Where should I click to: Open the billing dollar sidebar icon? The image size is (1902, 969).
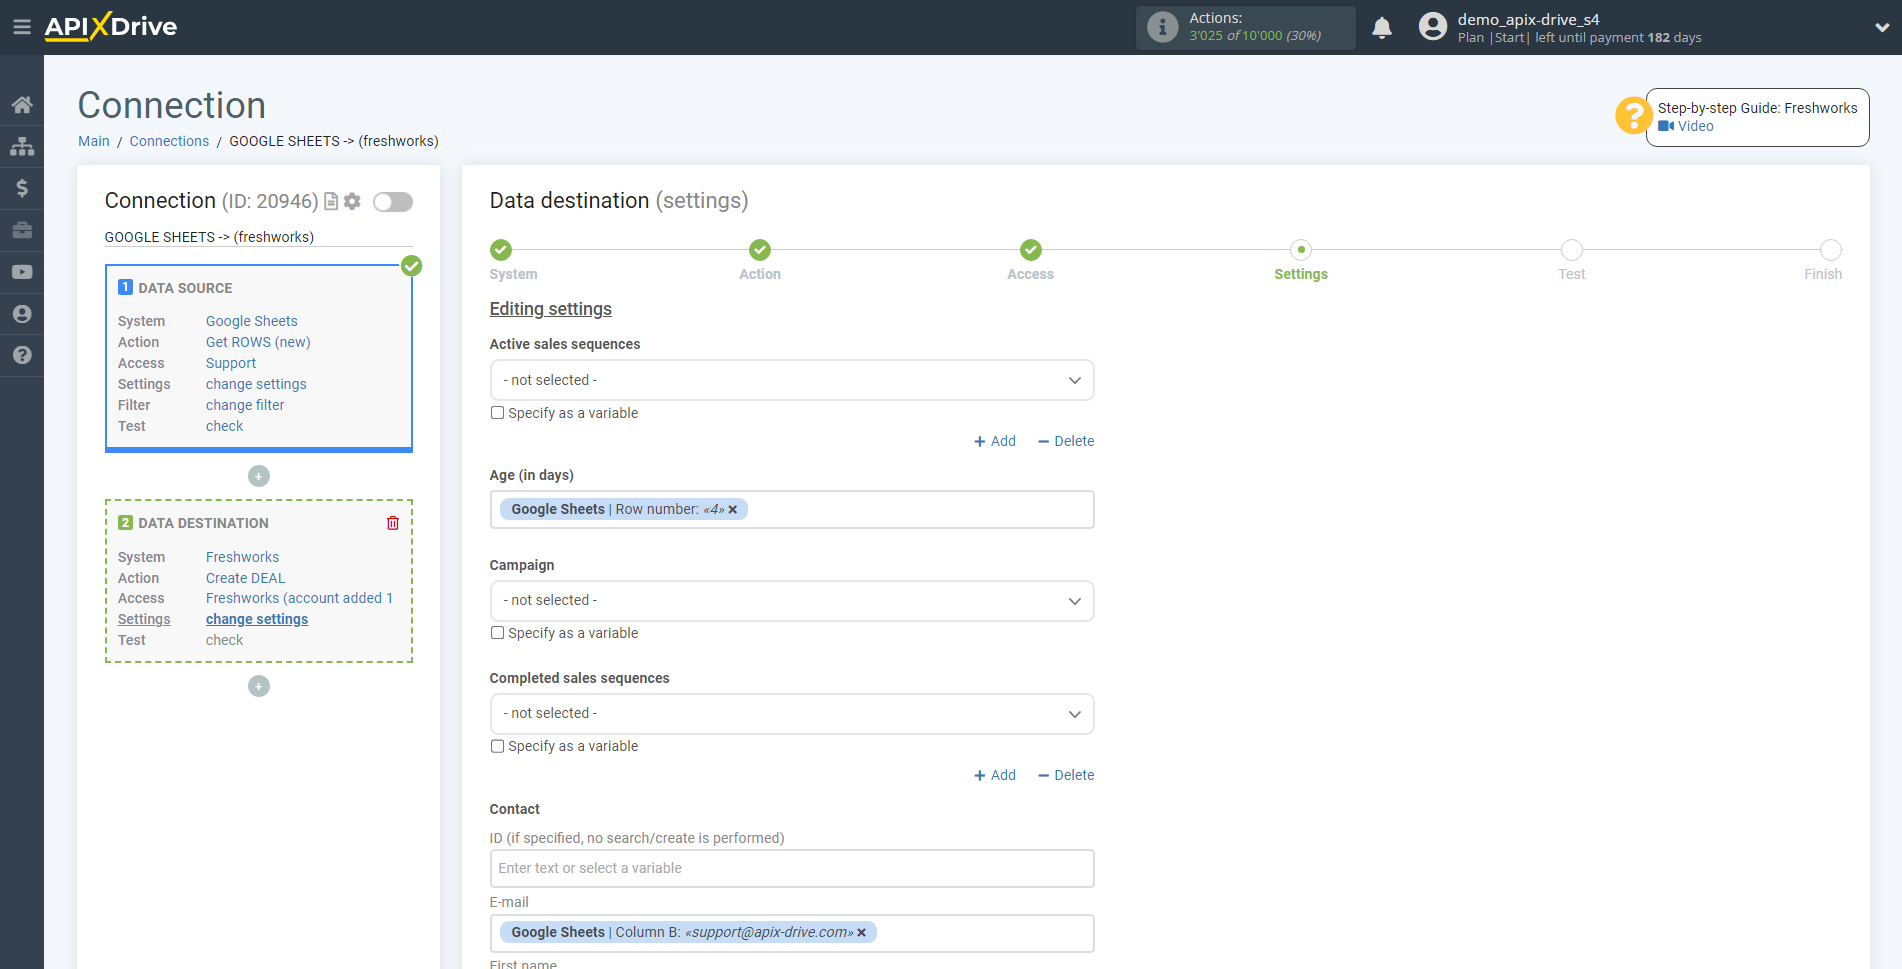click(x=22, y=188)
